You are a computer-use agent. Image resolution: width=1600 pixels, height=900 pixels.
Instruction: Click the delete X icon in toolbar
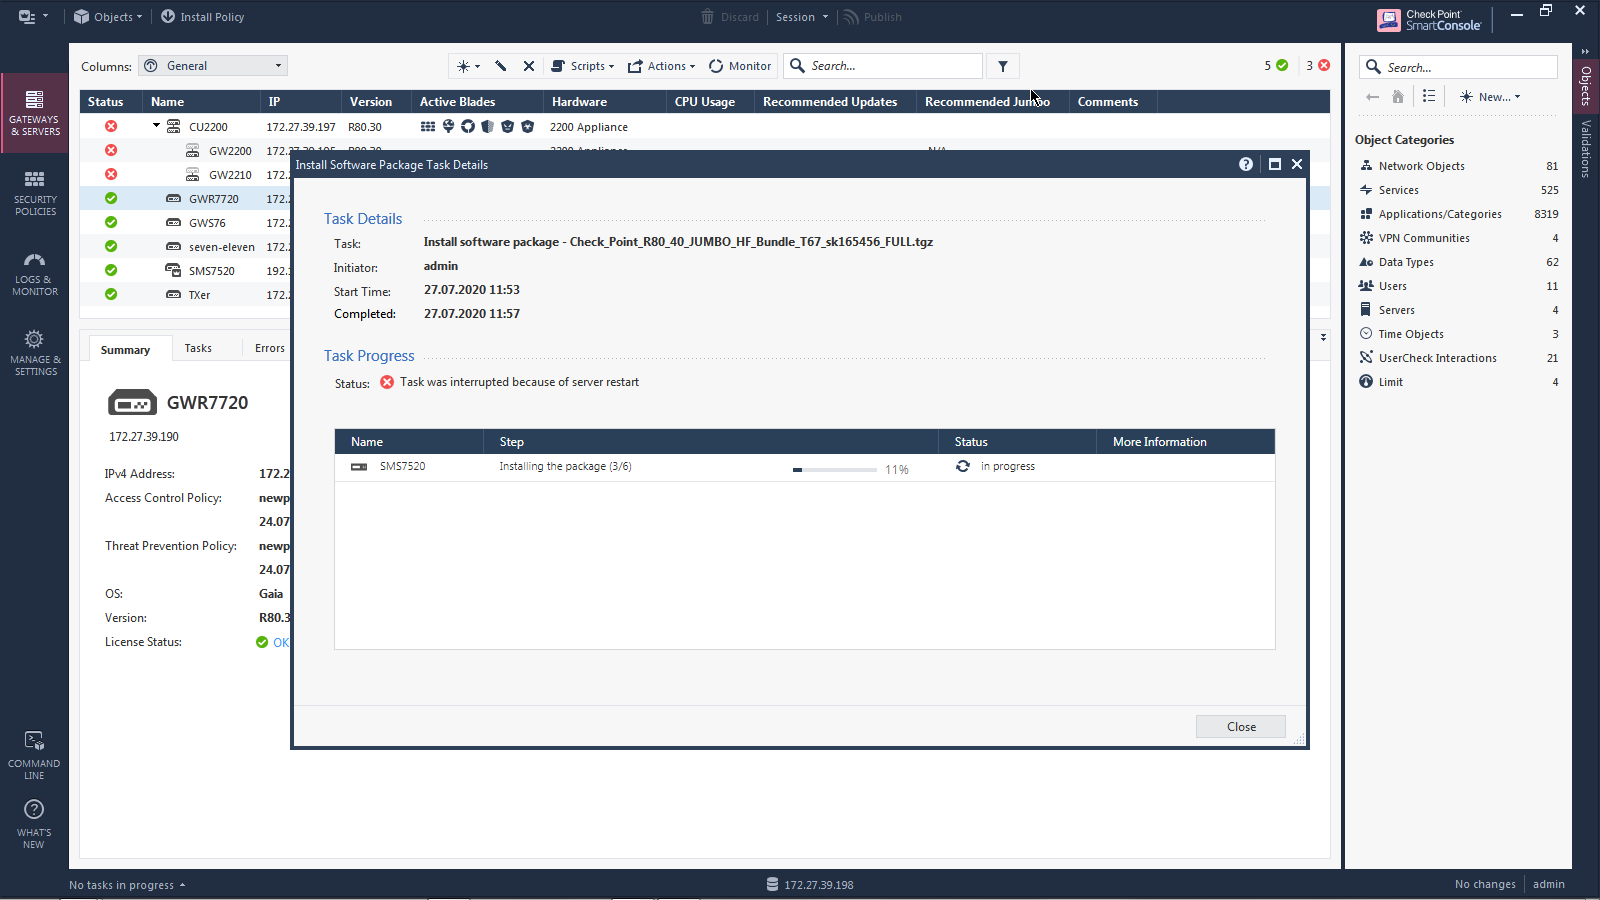529,65
